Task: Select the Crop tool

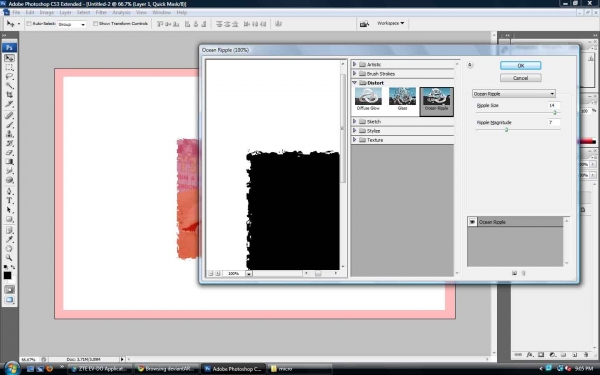Action: point(9,95)
